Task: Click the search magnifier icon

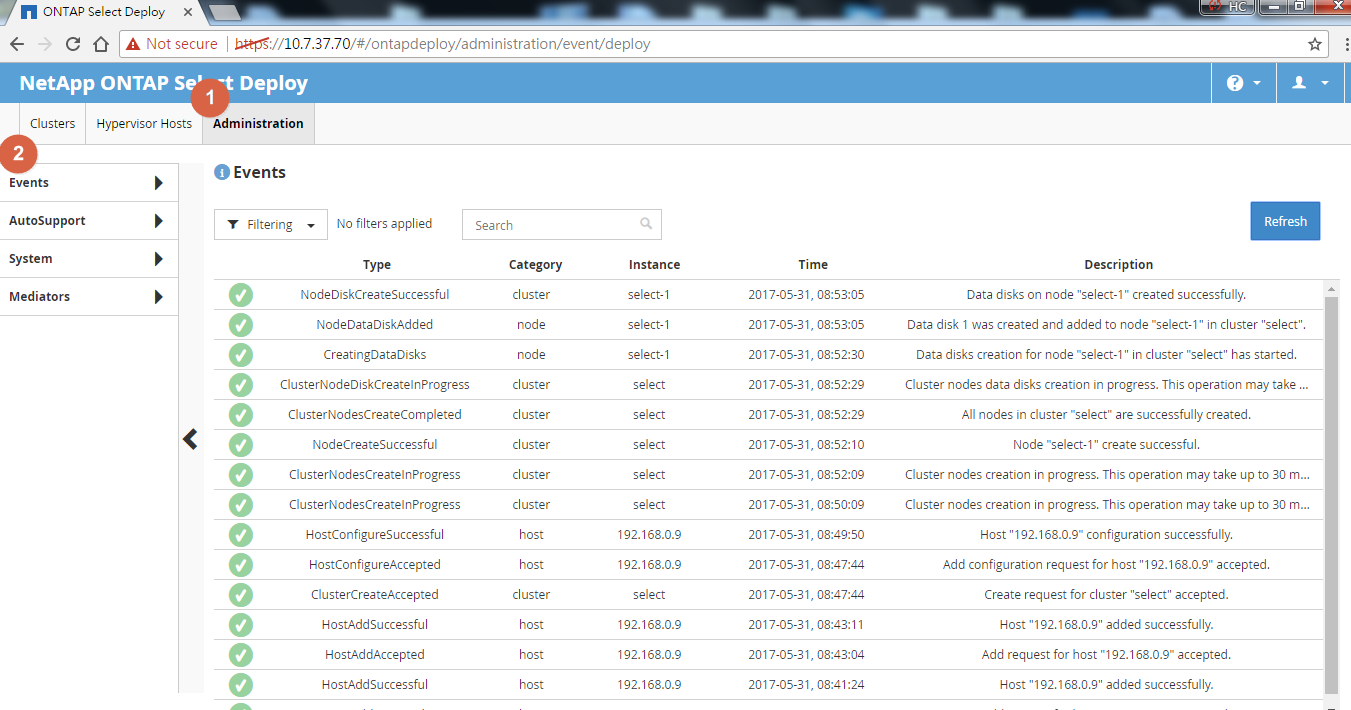Action: tap(646, 224)
